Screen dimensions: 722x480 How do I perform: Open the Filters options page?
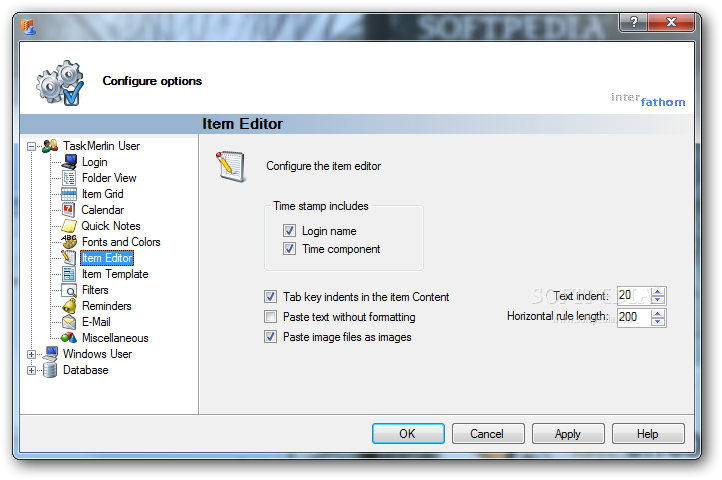pyautogui.click(x=95, y=290)
